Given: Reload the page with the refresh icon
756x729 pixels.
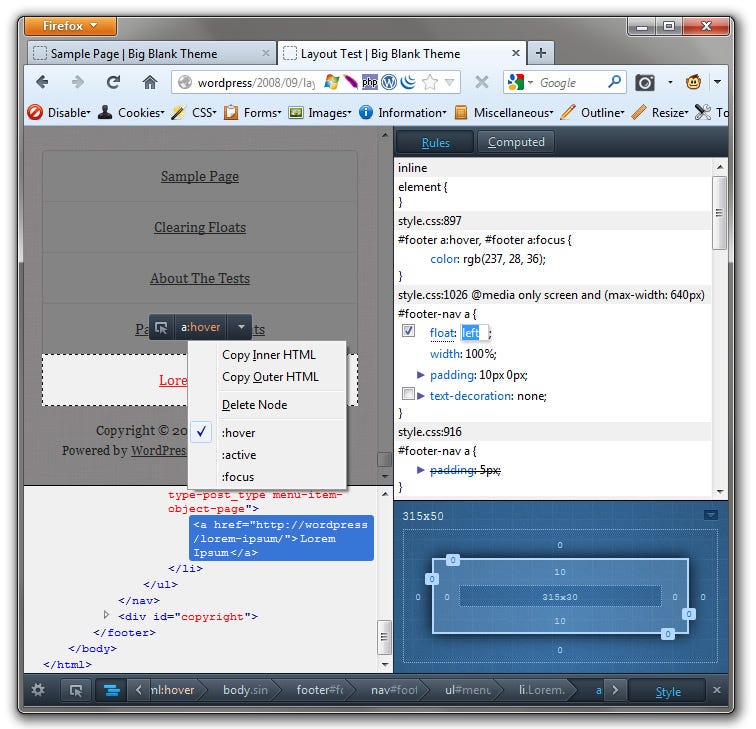Looking at the screenshot, I should pos(113,82).
